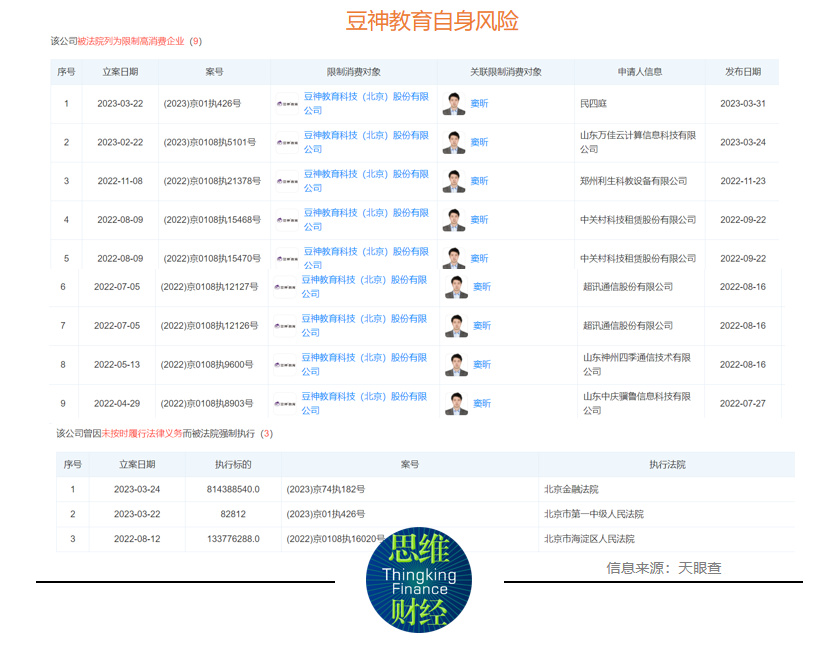This screenshot has height=645, width=838.
Task: Click source note 信息来源：天眼查
Action: [x=664, y=568]
